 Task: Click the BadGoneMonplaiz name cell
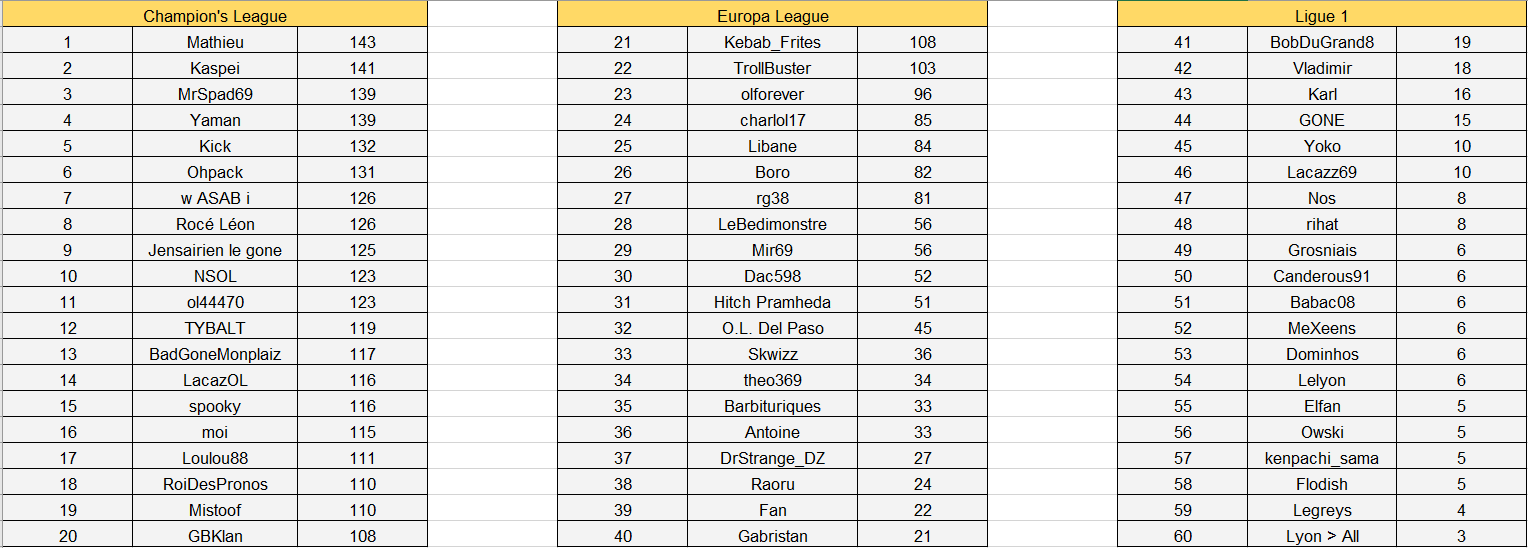coord(215,354)
